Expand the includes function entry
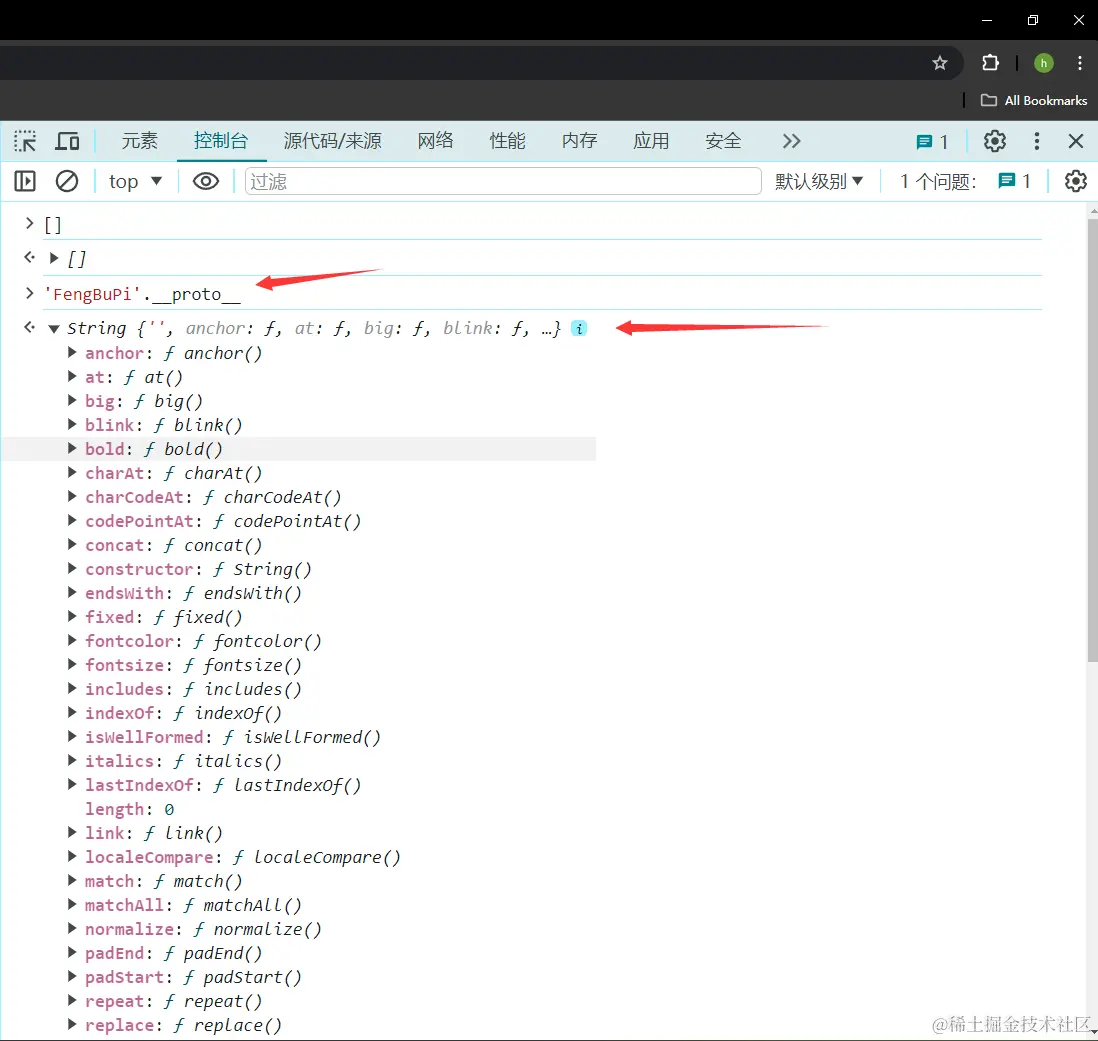The image size is (1098, 1041). [x=71, y=688]
